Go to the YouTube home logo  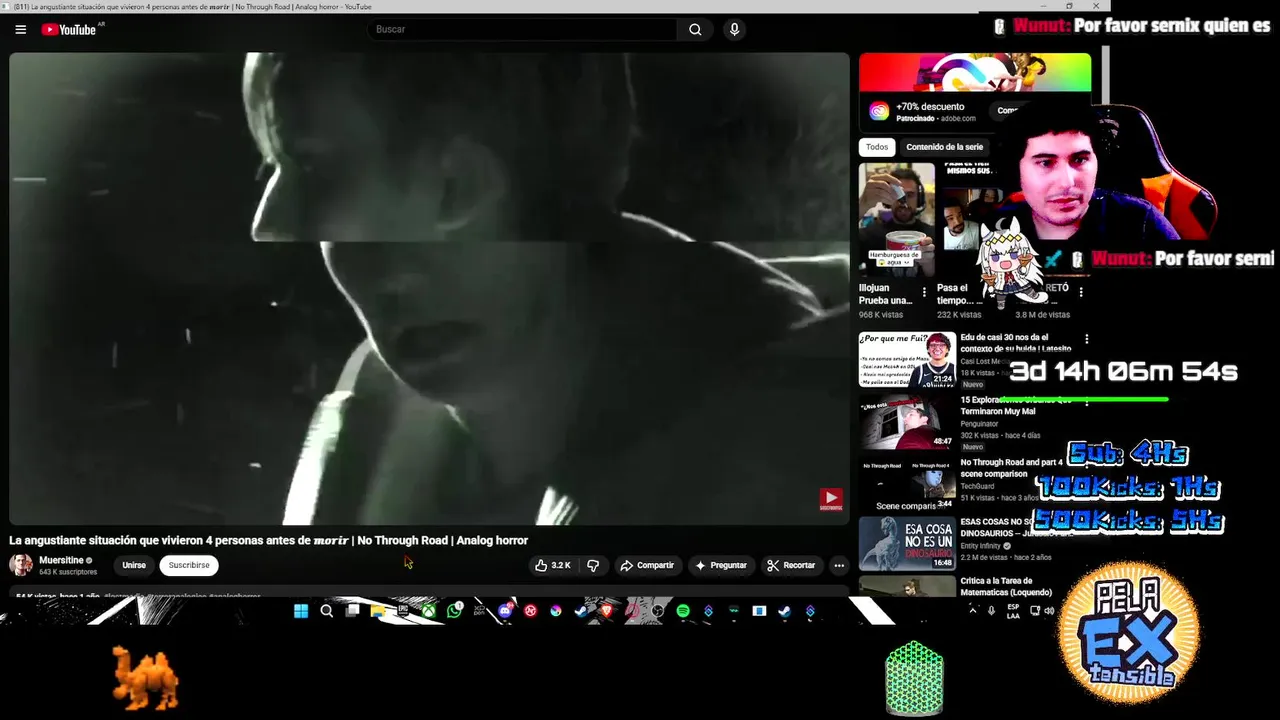68,29
